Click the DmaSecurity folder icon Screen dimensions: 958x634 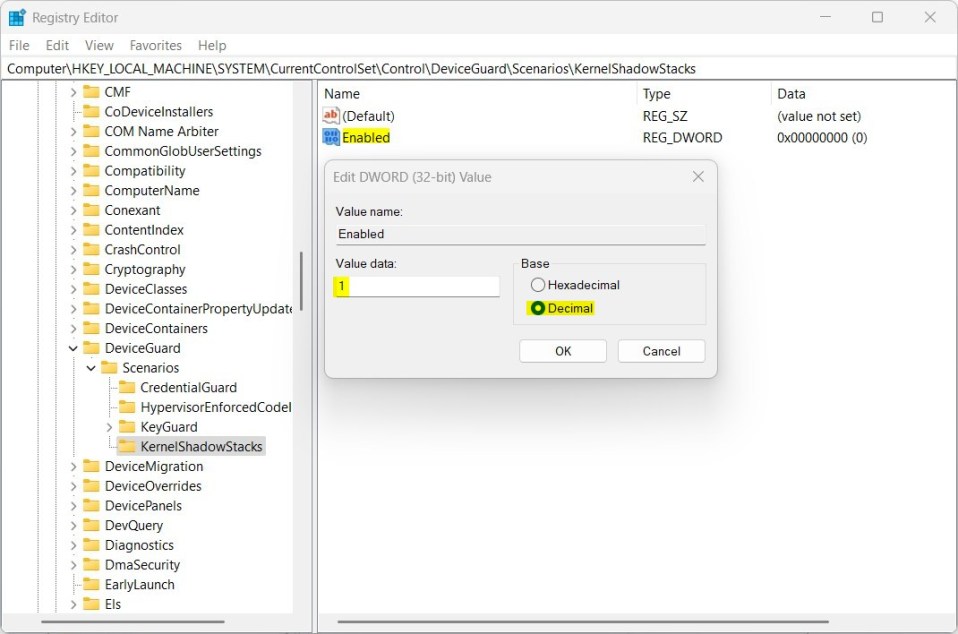pyautogui.click(x=91, y=564)
